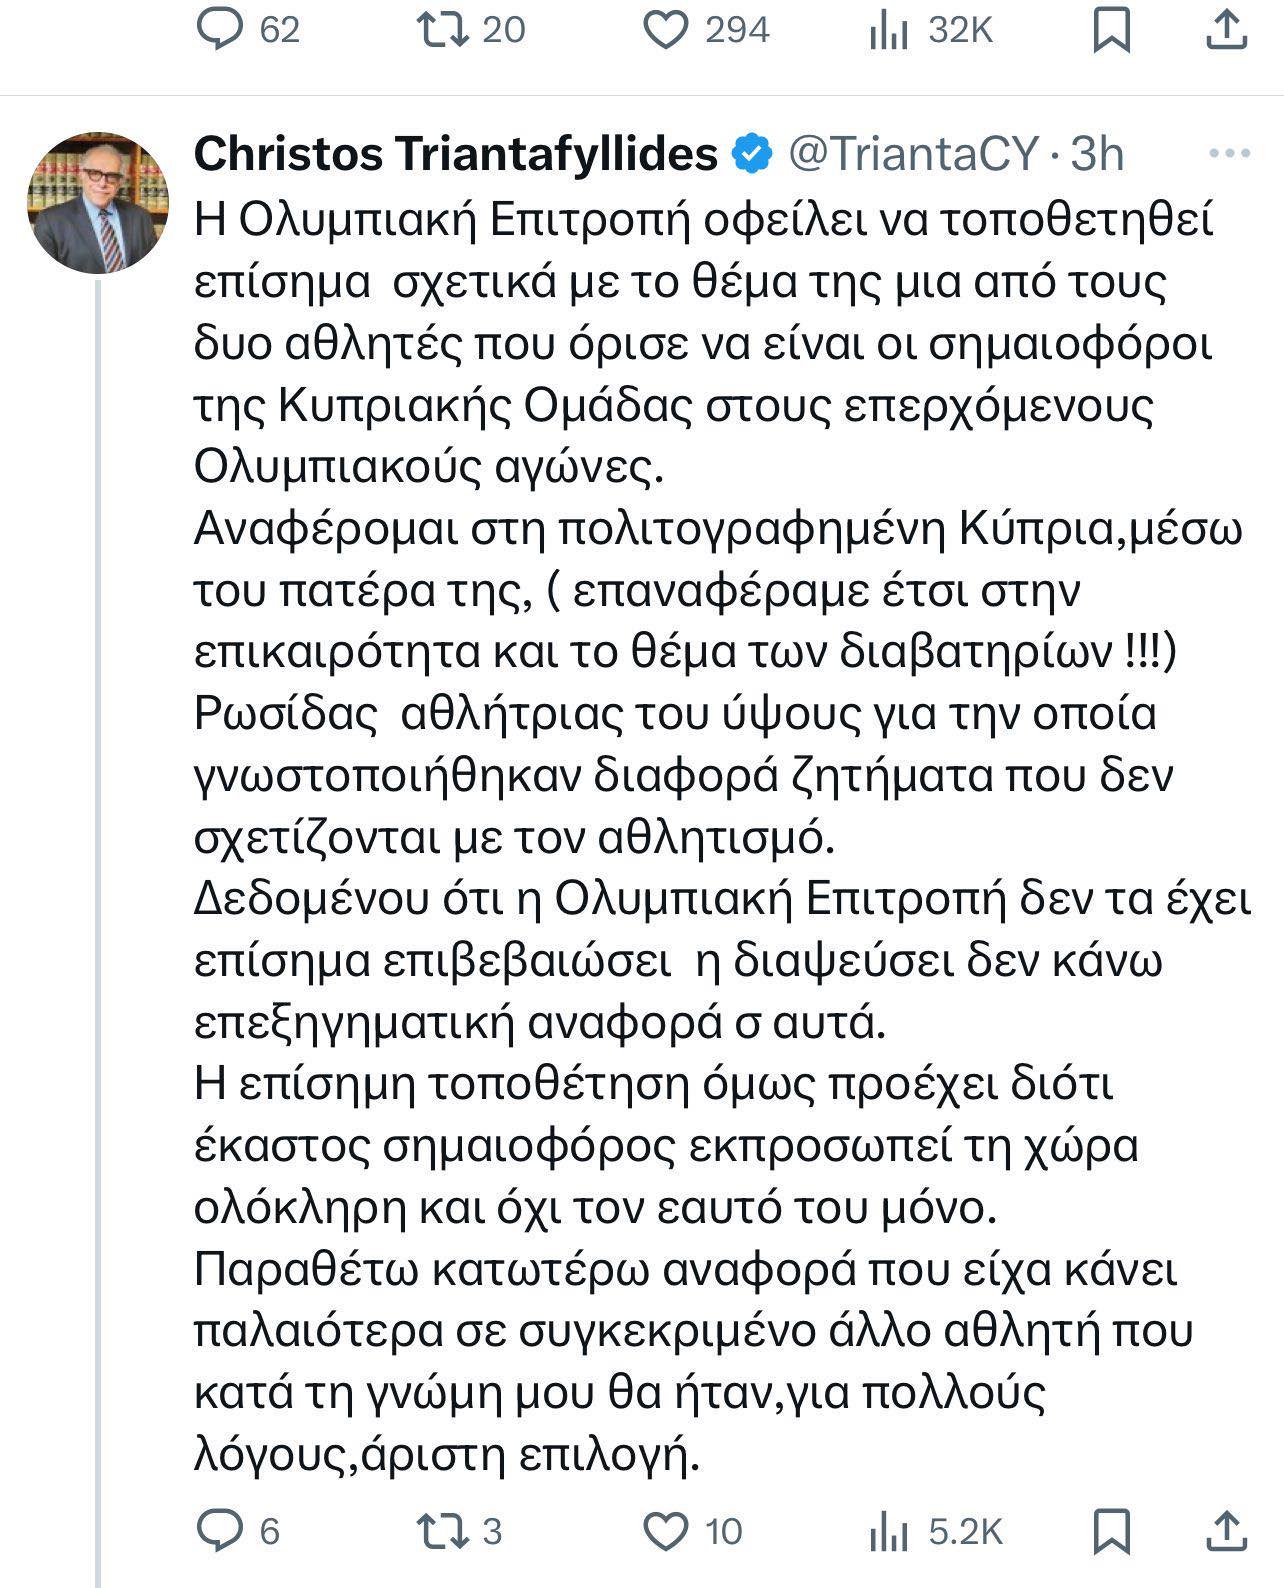
Task: View analytics of the 32K views tweet
Action: click(x=887, y=31)
